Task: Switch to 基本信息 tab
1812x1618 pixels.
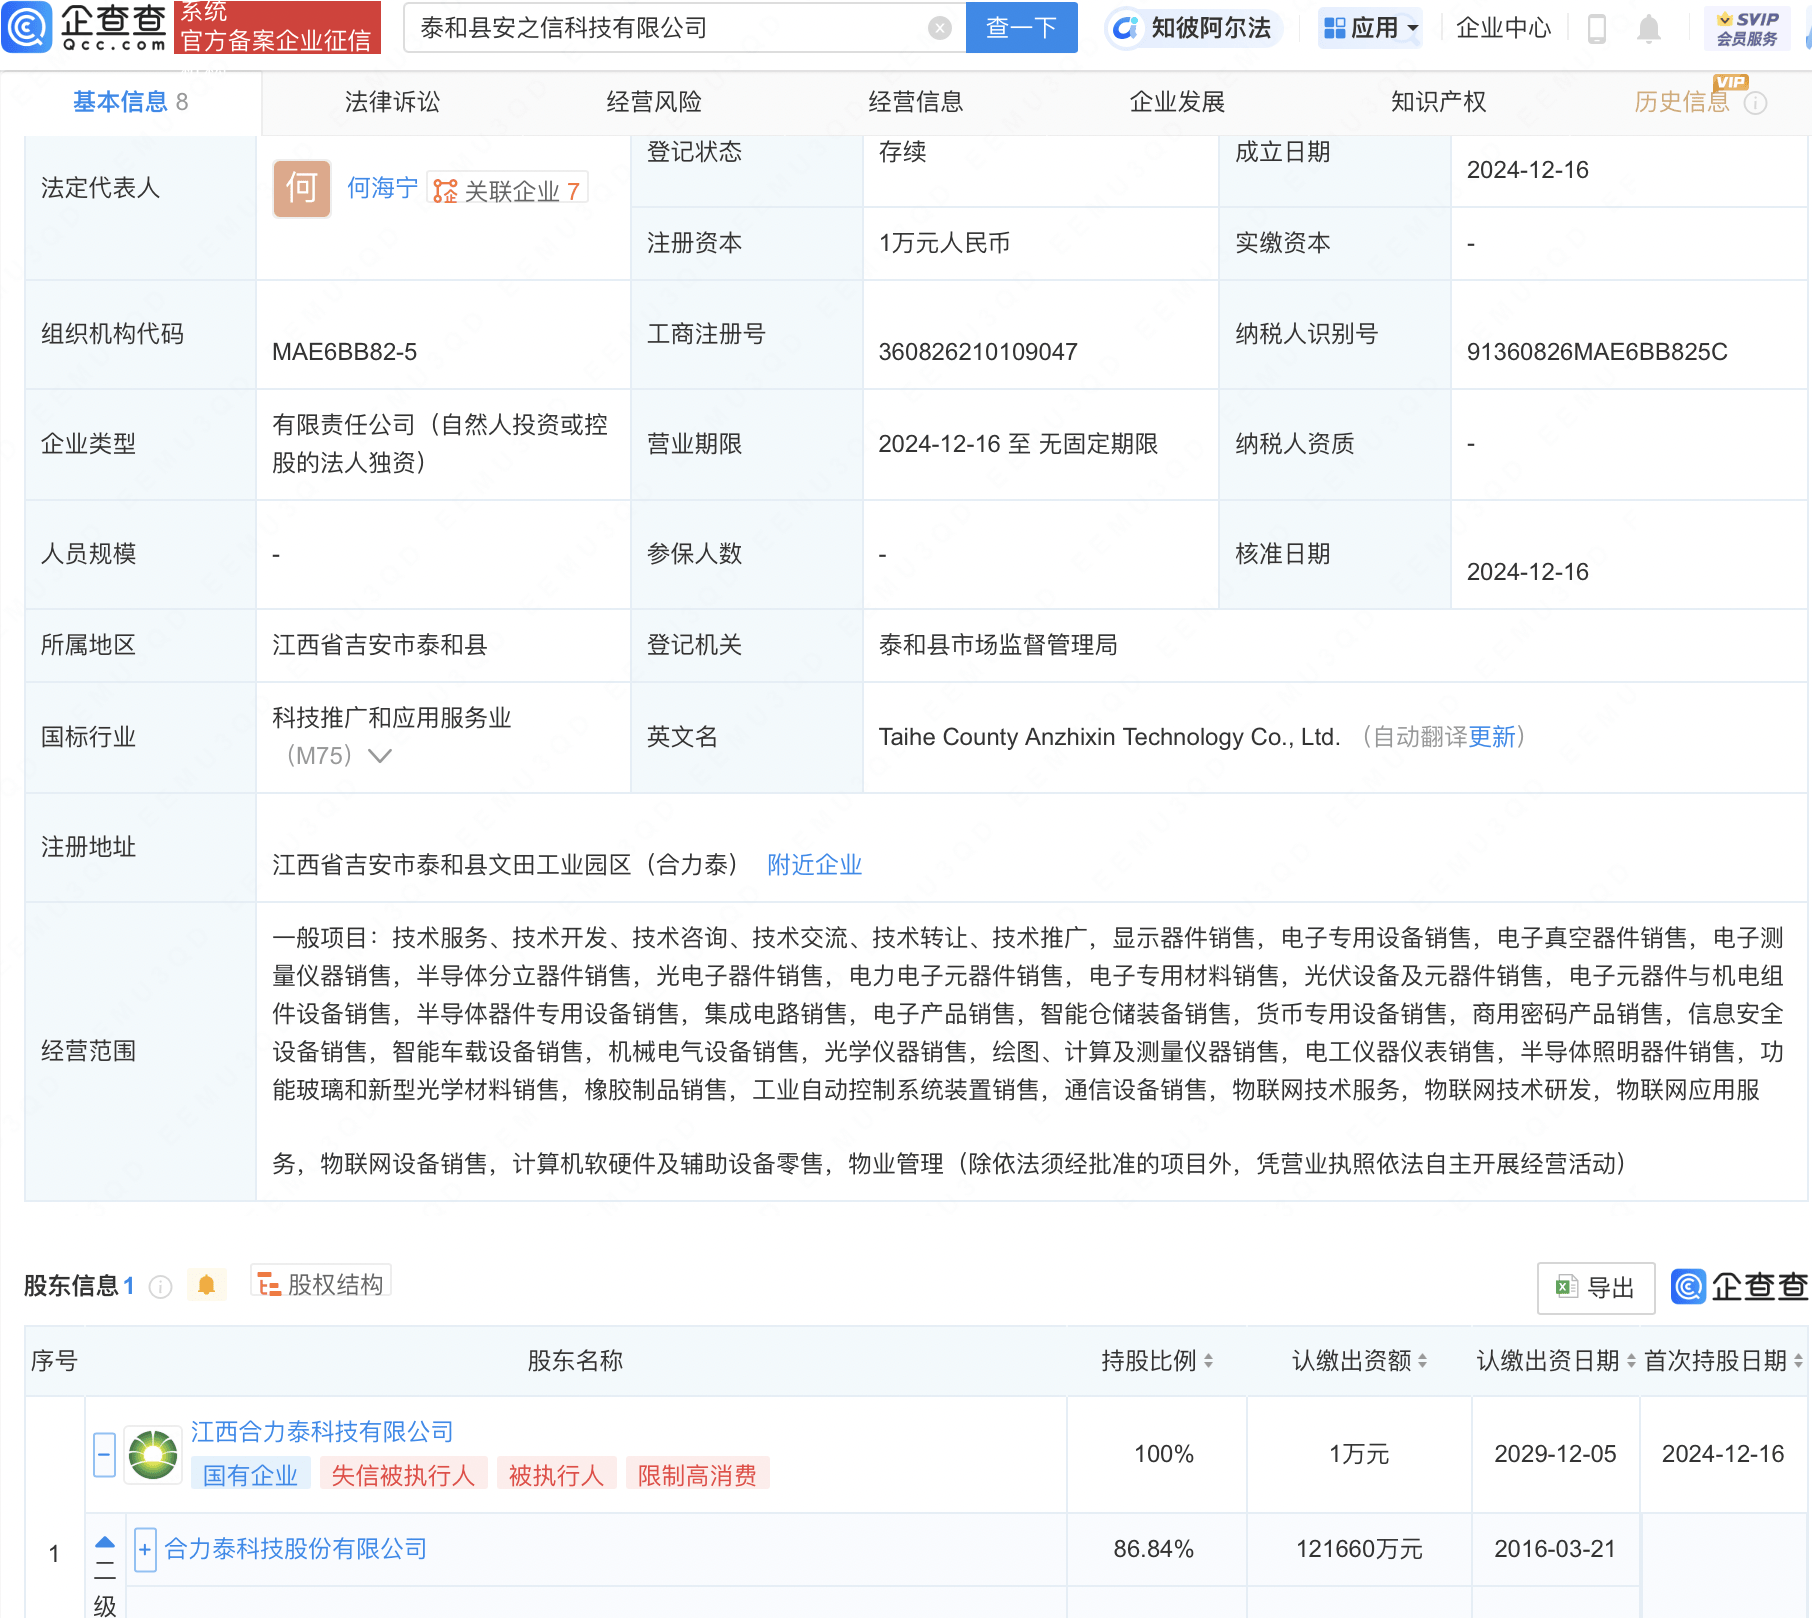Action: pos(130,102)
